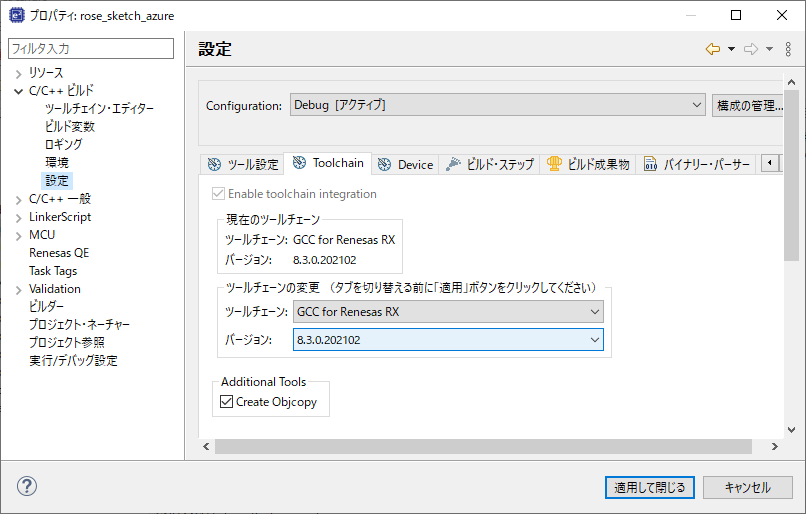Maximize the properties dialog window
This screenshot has width=806, height=514.
coord(736,15)
